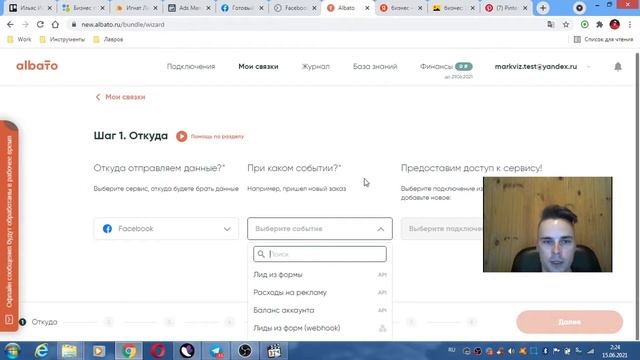
Task: Open browser extensions puzzle icon
Action: [600, 24]
